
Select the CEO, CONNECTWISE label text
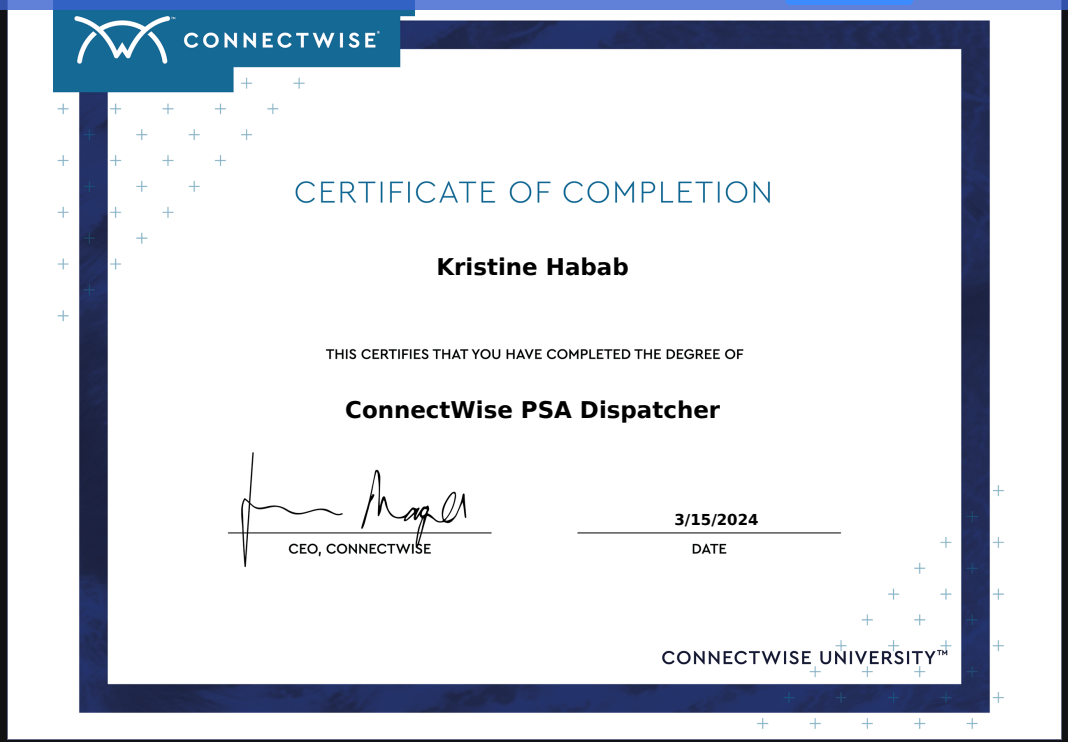pos(359,548)
